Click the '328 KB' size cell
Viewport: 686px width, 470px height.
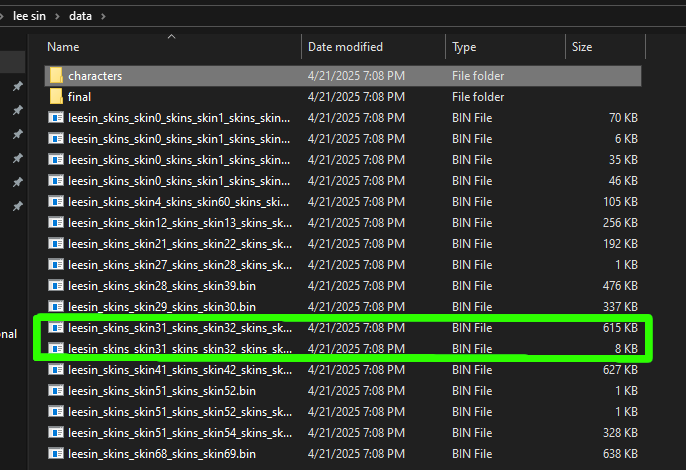point(620,433)
